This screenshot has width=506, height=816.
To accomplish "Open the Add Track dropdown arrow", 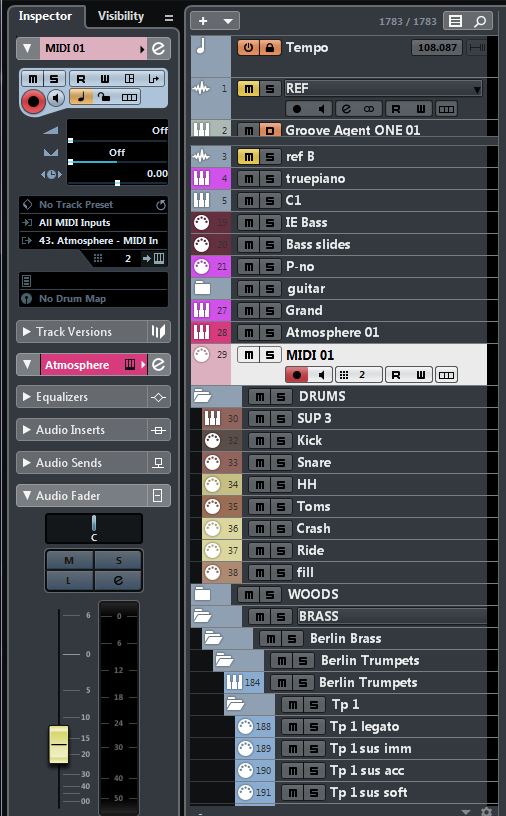I will click(228, 21).
